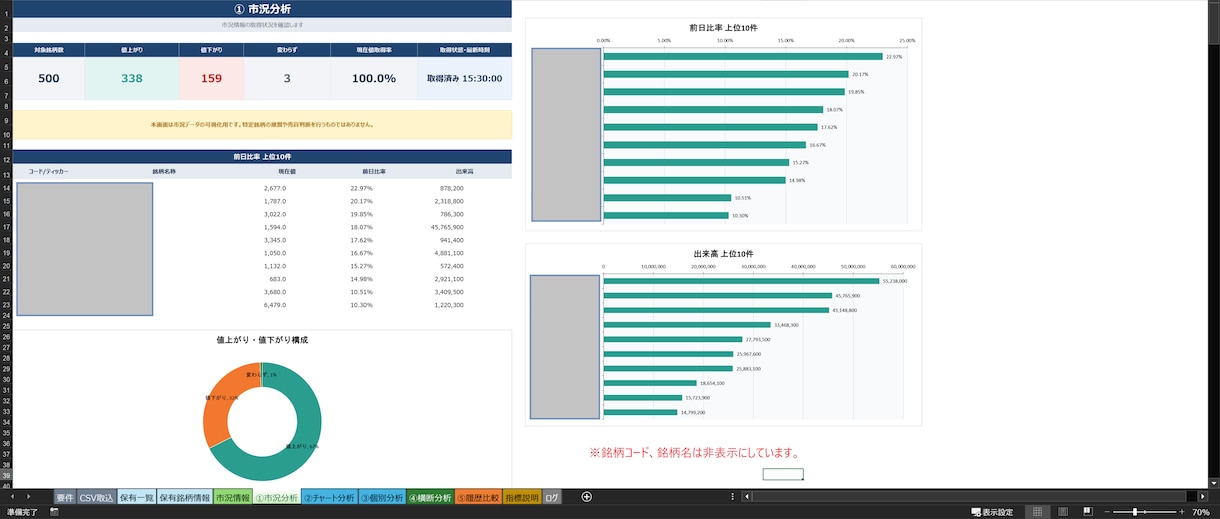This screenshot has height=519, width=1220.
Task: Click the 70% zoom level
Action: pyautogui.click(x=1201, y=512)
